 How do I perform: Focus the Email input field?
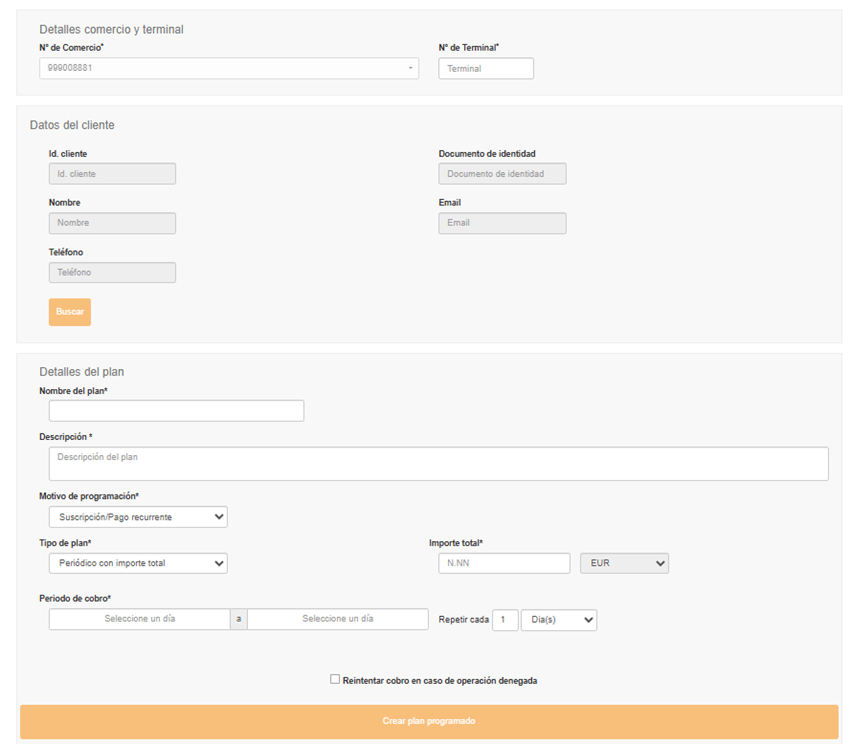pyautogui.click(x=502, y=223)
